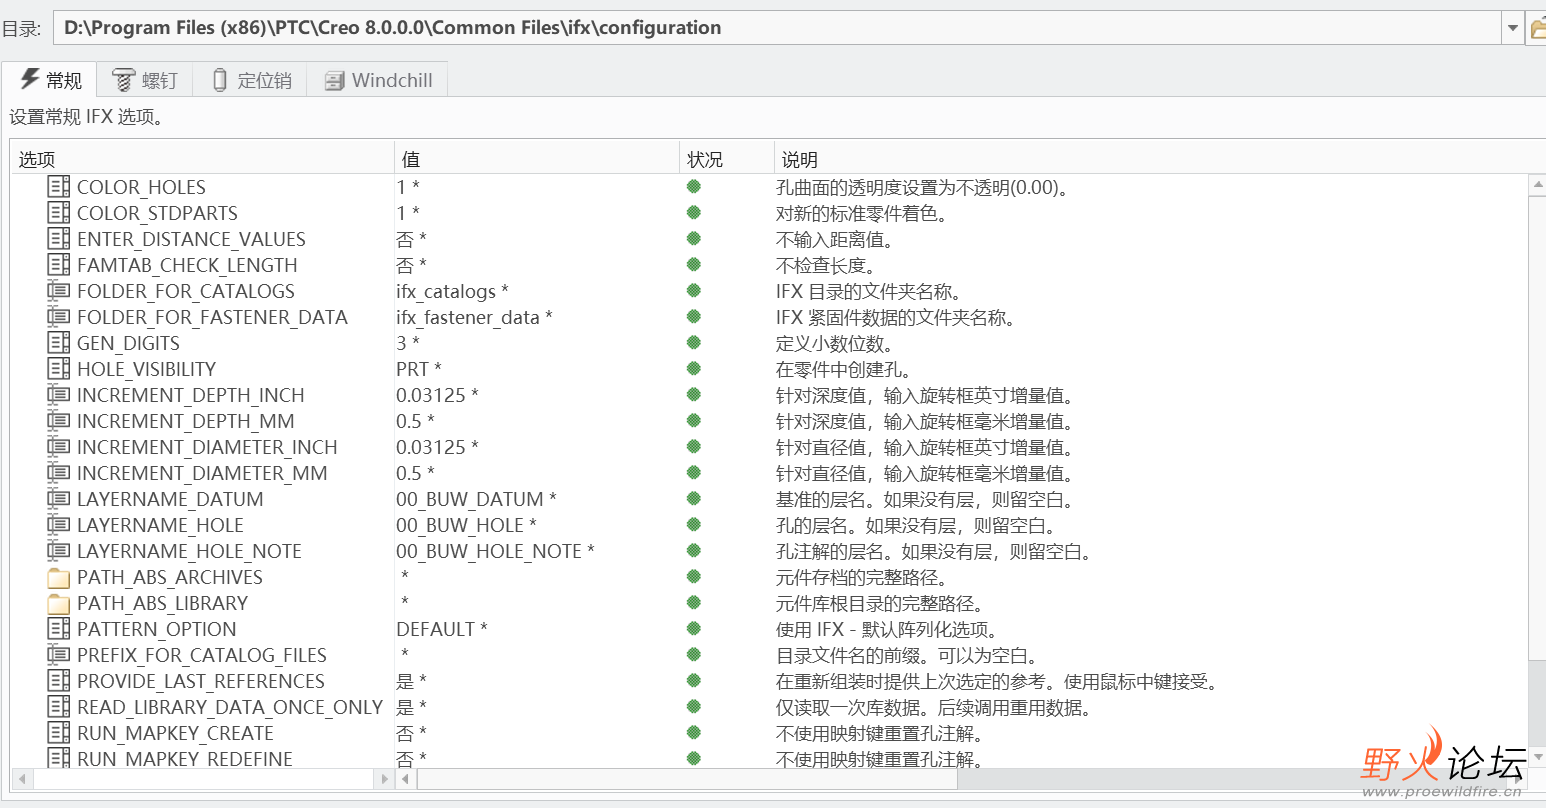
Task: Click the description 不检查长度。
Action: click(829, 265)
